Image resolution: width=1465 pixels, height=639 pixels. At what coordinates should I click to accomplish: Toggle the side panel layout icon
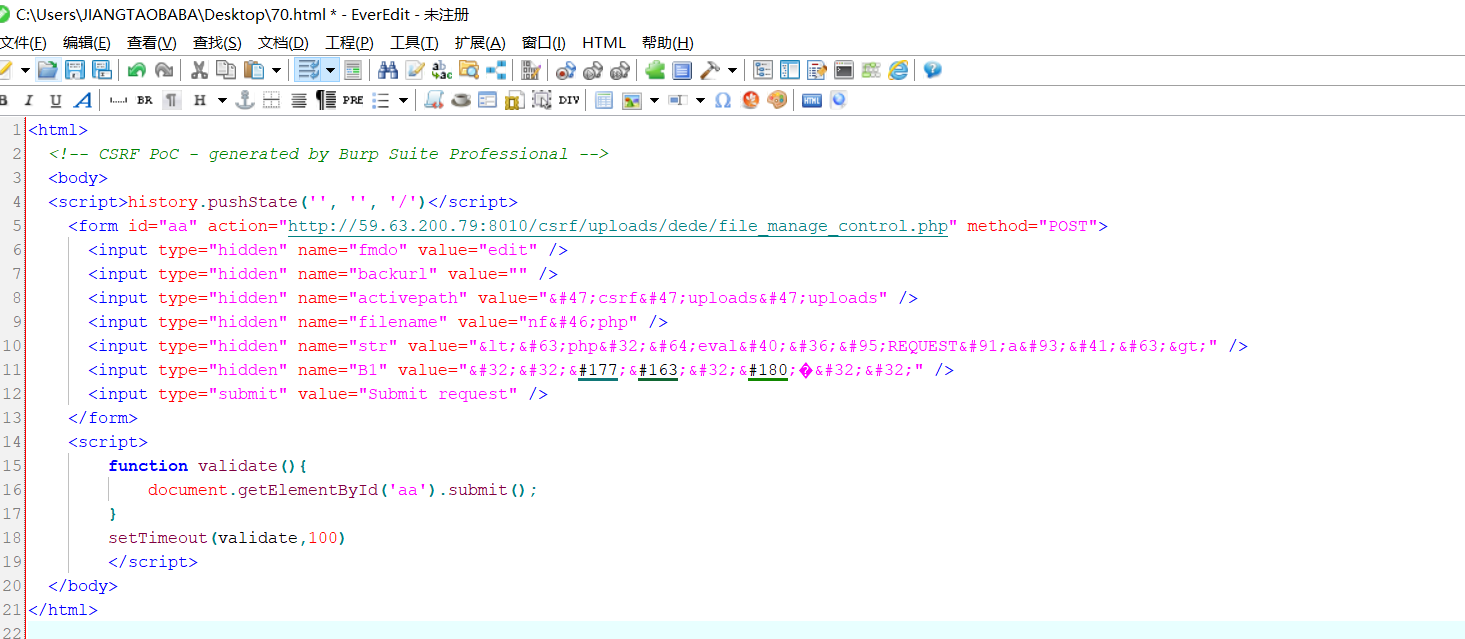pyautogui.click(x=790, y=70)
